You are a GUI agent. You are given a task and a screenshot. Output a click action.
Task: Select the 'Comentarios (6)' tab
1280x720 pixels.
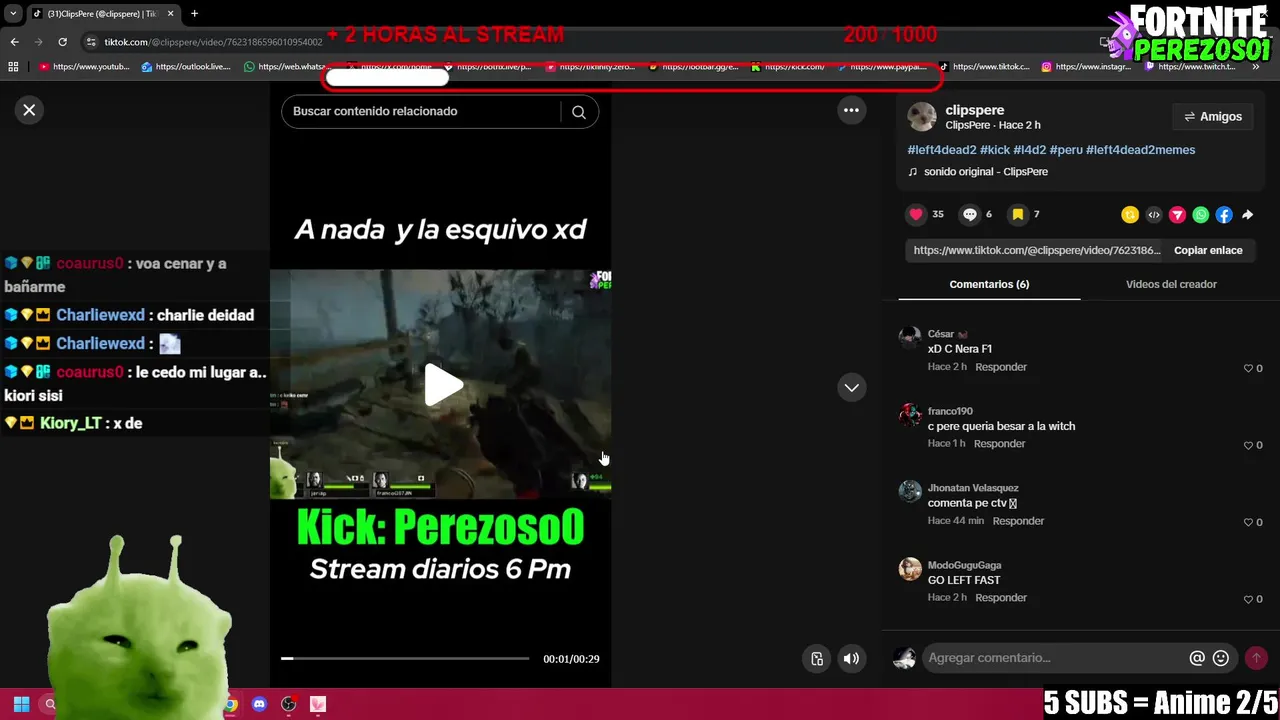pos(989,284)
